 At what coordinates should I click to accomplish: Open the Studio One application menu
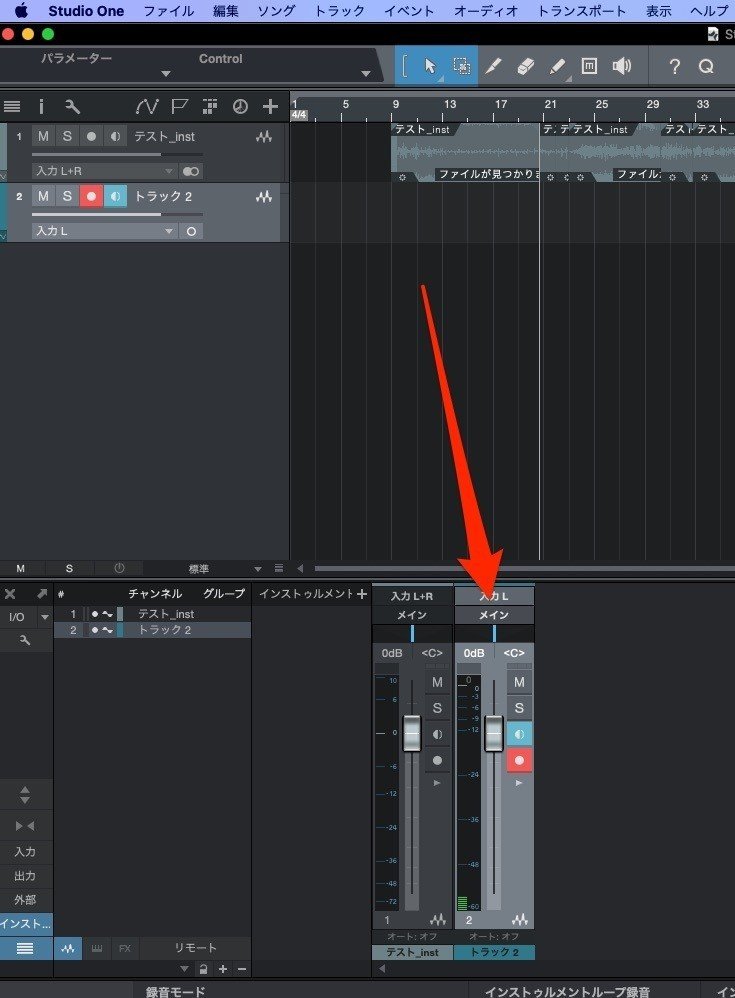(86, 11)
